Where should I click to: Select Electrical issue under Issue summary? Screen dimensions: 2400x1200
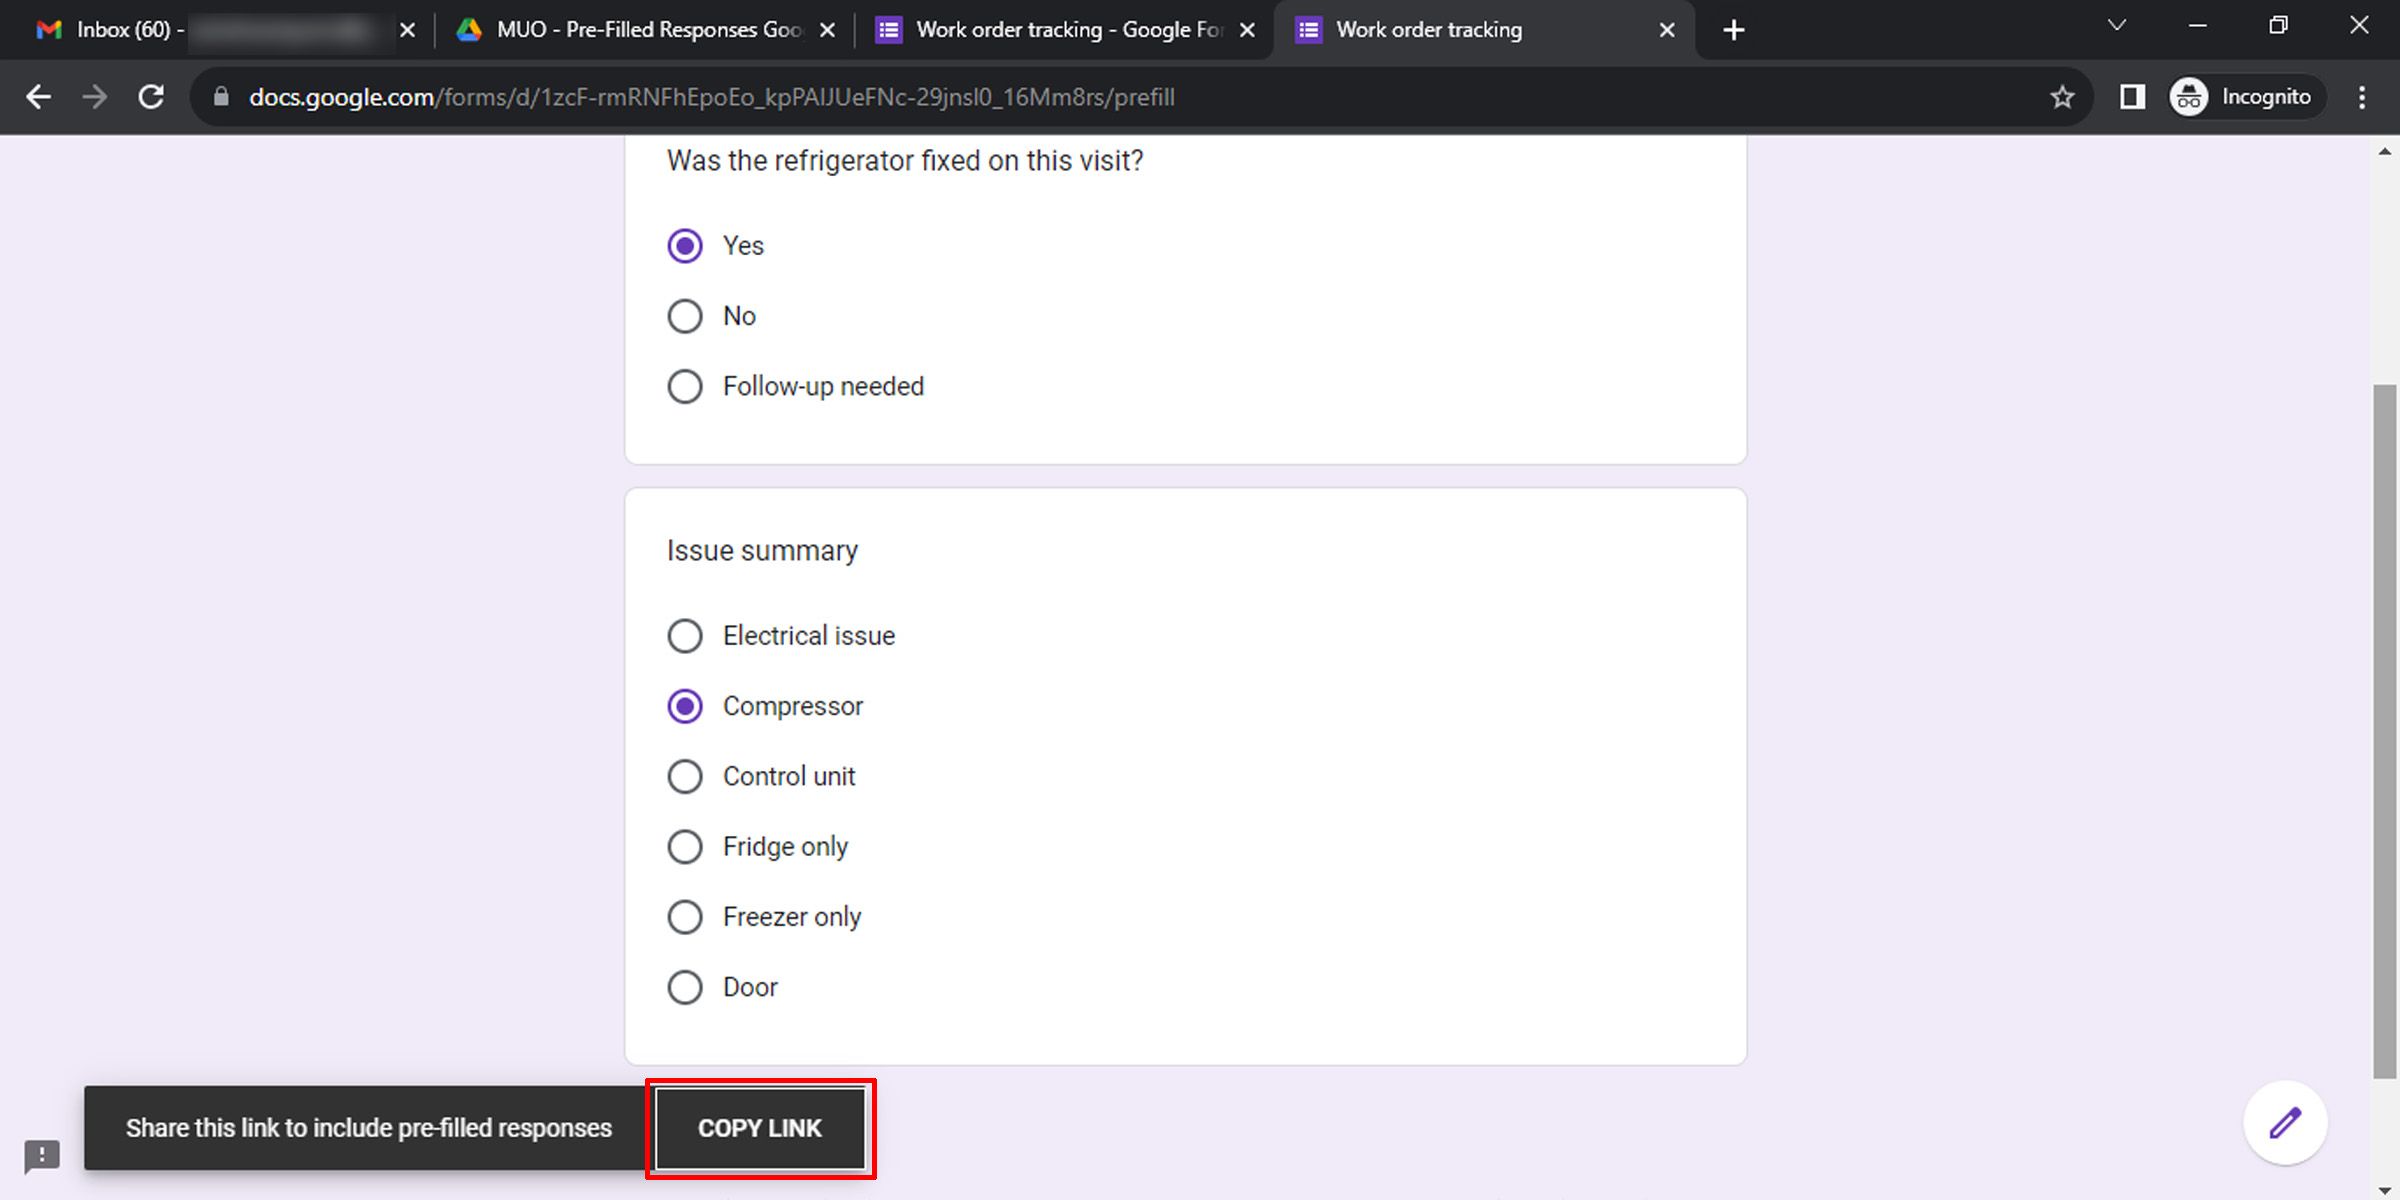click(685, 635)
